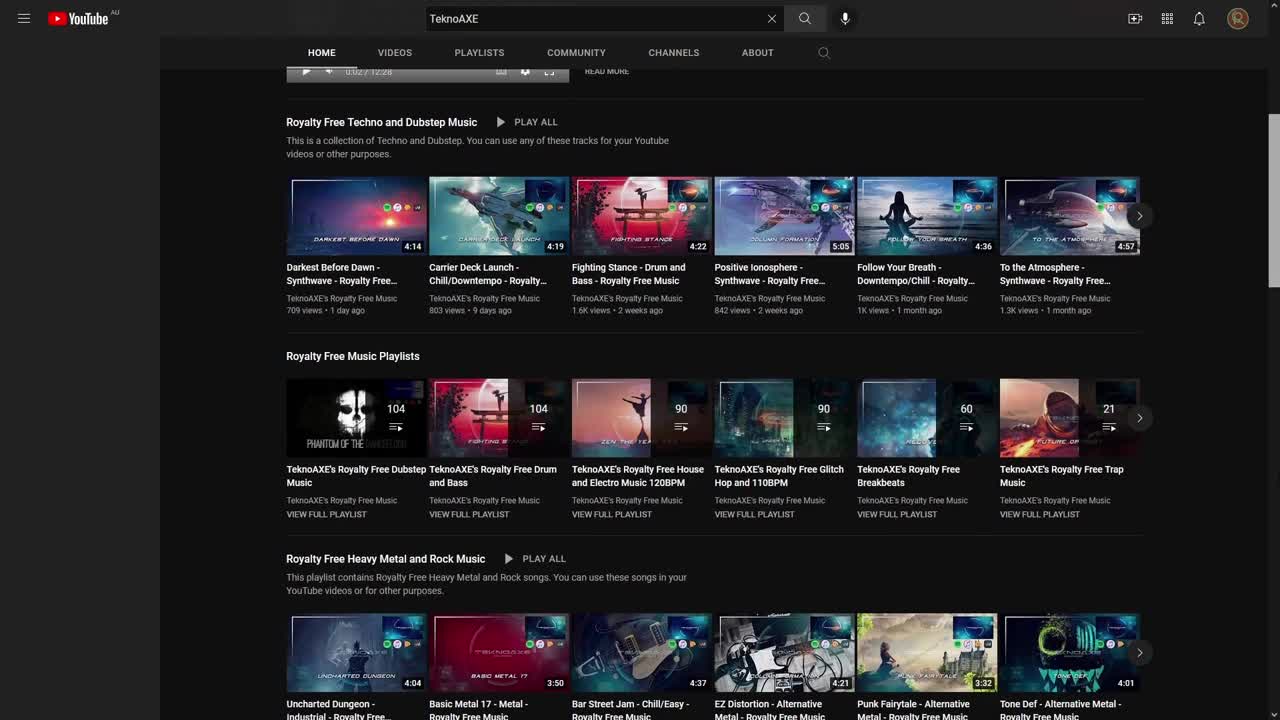Open Positive Ionosphere video thumbnail
Image resolution: width=1280 pixels, height=720 pixels.
(x=784, y=216)
